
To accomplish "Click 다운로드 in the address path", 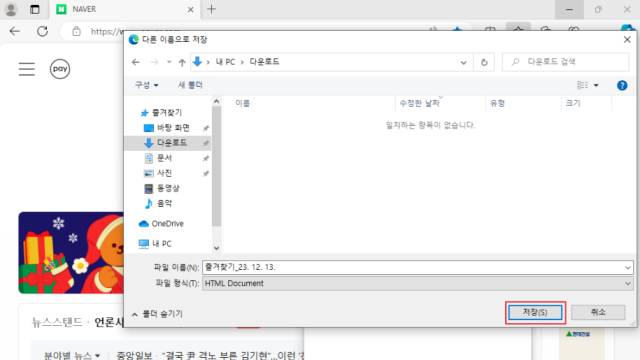I will pos(264,62).
